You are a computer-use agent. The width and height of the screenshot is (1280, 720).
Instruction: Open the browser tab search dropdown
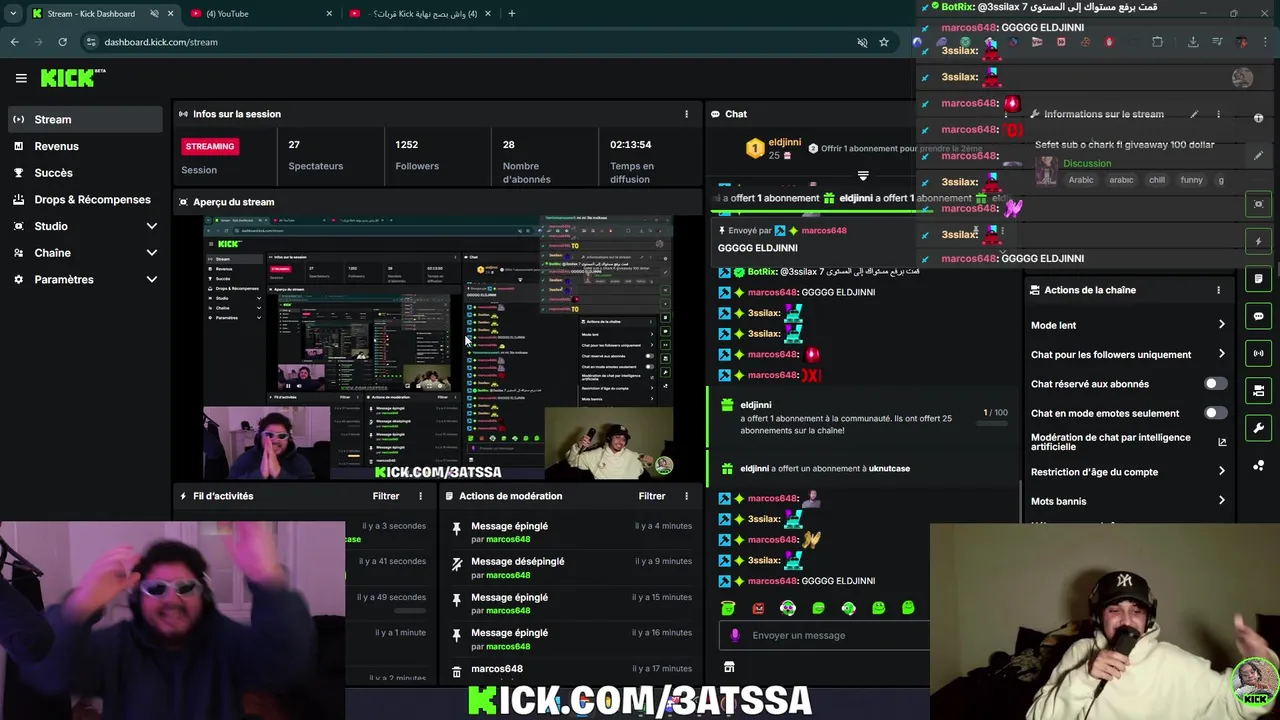click(13, 14)
